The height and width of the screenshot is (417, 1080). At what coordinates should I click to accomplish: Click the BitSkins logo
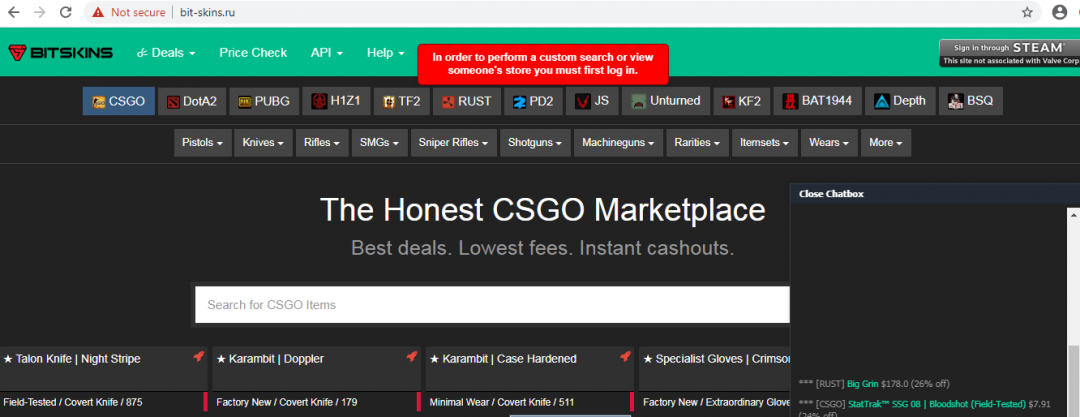pyautogui.click(x=61, y=53)
